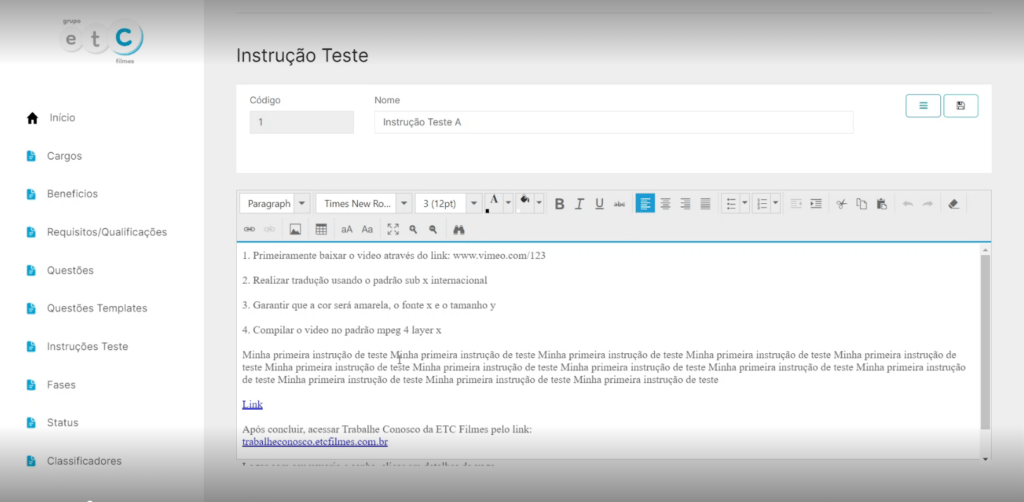This screenshot has height=502, width=1024.
Task: Click the list view button beside Nome
Action: pyautogui.click(x=923, y=106)
